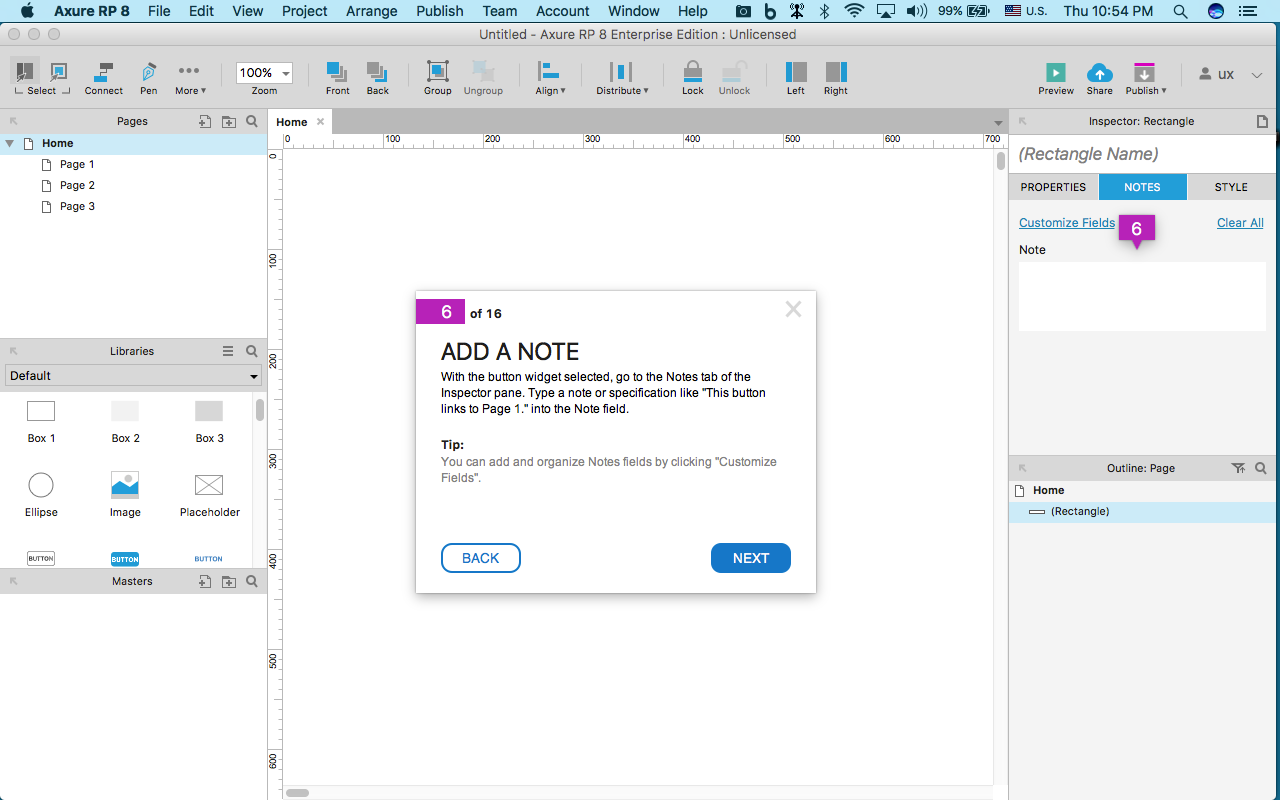This screenshot has width=1280, height=800.
Task: Search the Masters pane
Action: click(x=252, y=581)
